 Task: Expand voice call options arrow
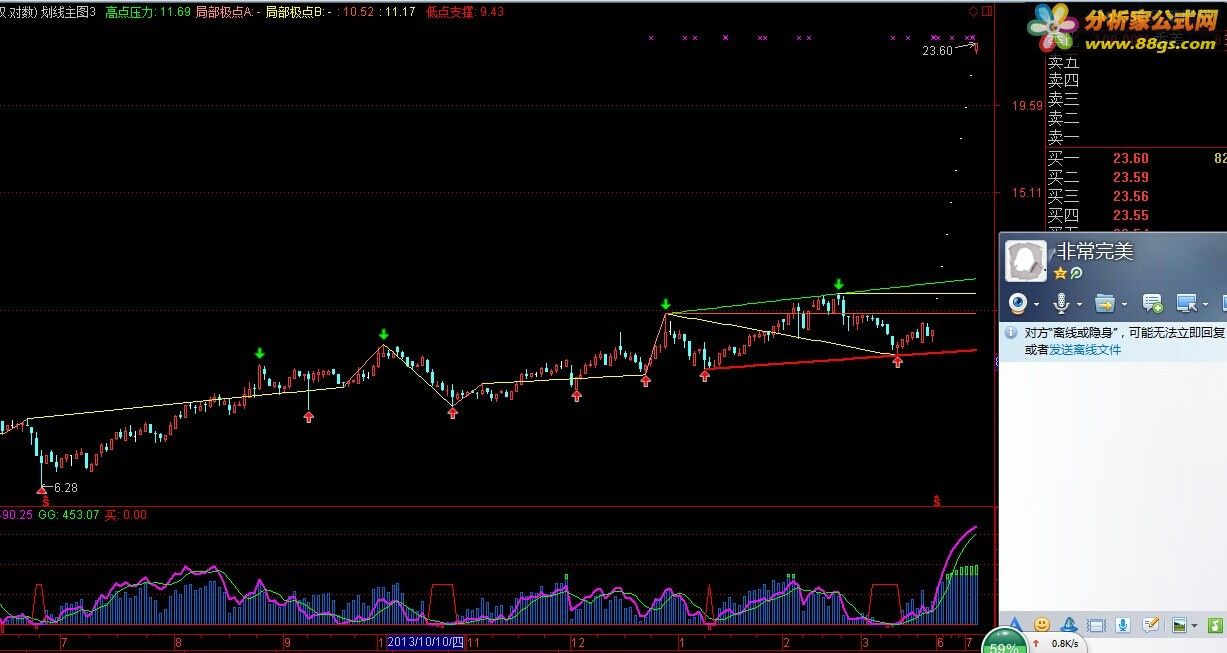(1080, 304)
